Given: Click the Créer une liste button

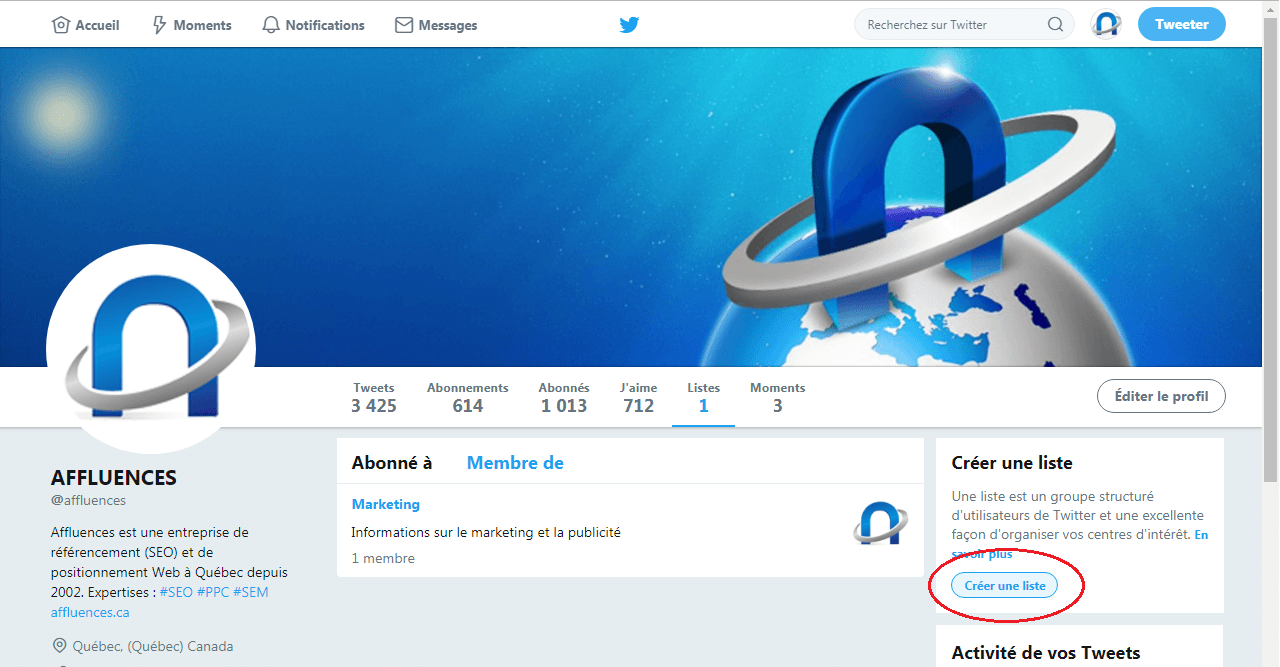Looking at the screenshot, I should point(1004,586).
